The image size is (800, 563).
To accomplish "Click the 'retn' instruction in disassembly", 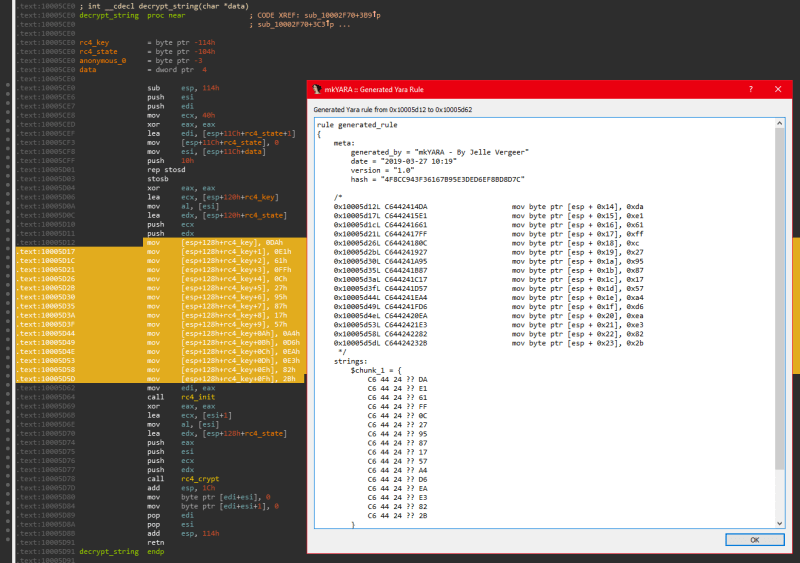I will 156,543.
